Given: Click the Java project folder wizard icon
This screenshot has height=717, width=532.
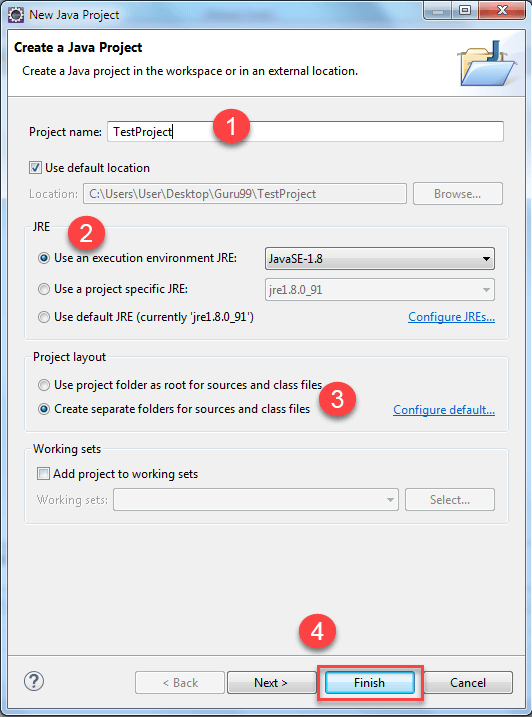Looking at the screenshot, I should [x=488, y=63].
